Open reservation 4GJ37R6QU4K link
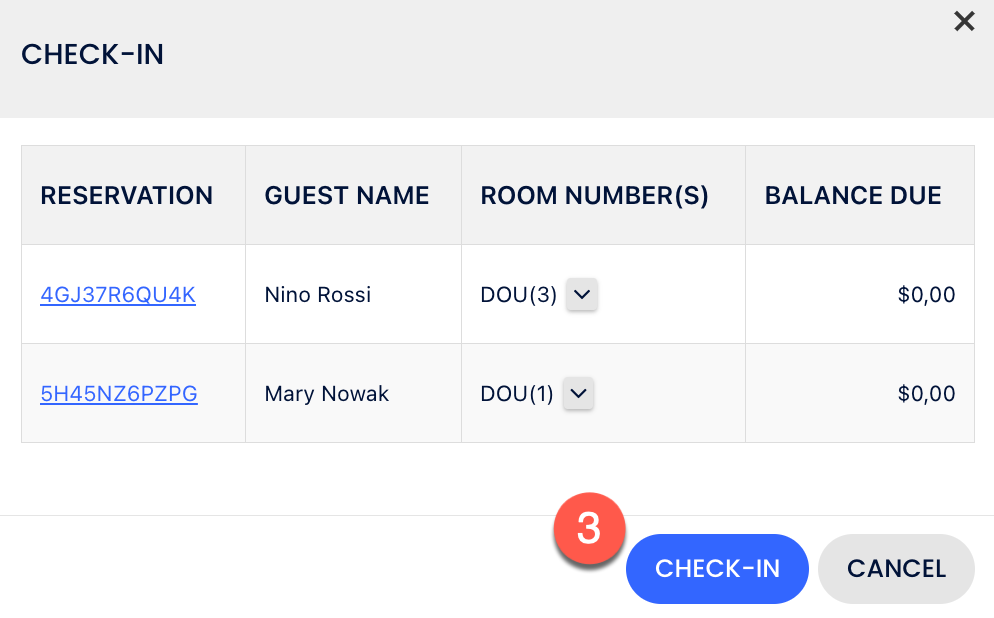This screenshot has width=994, height=618. [x=118, y=295]
